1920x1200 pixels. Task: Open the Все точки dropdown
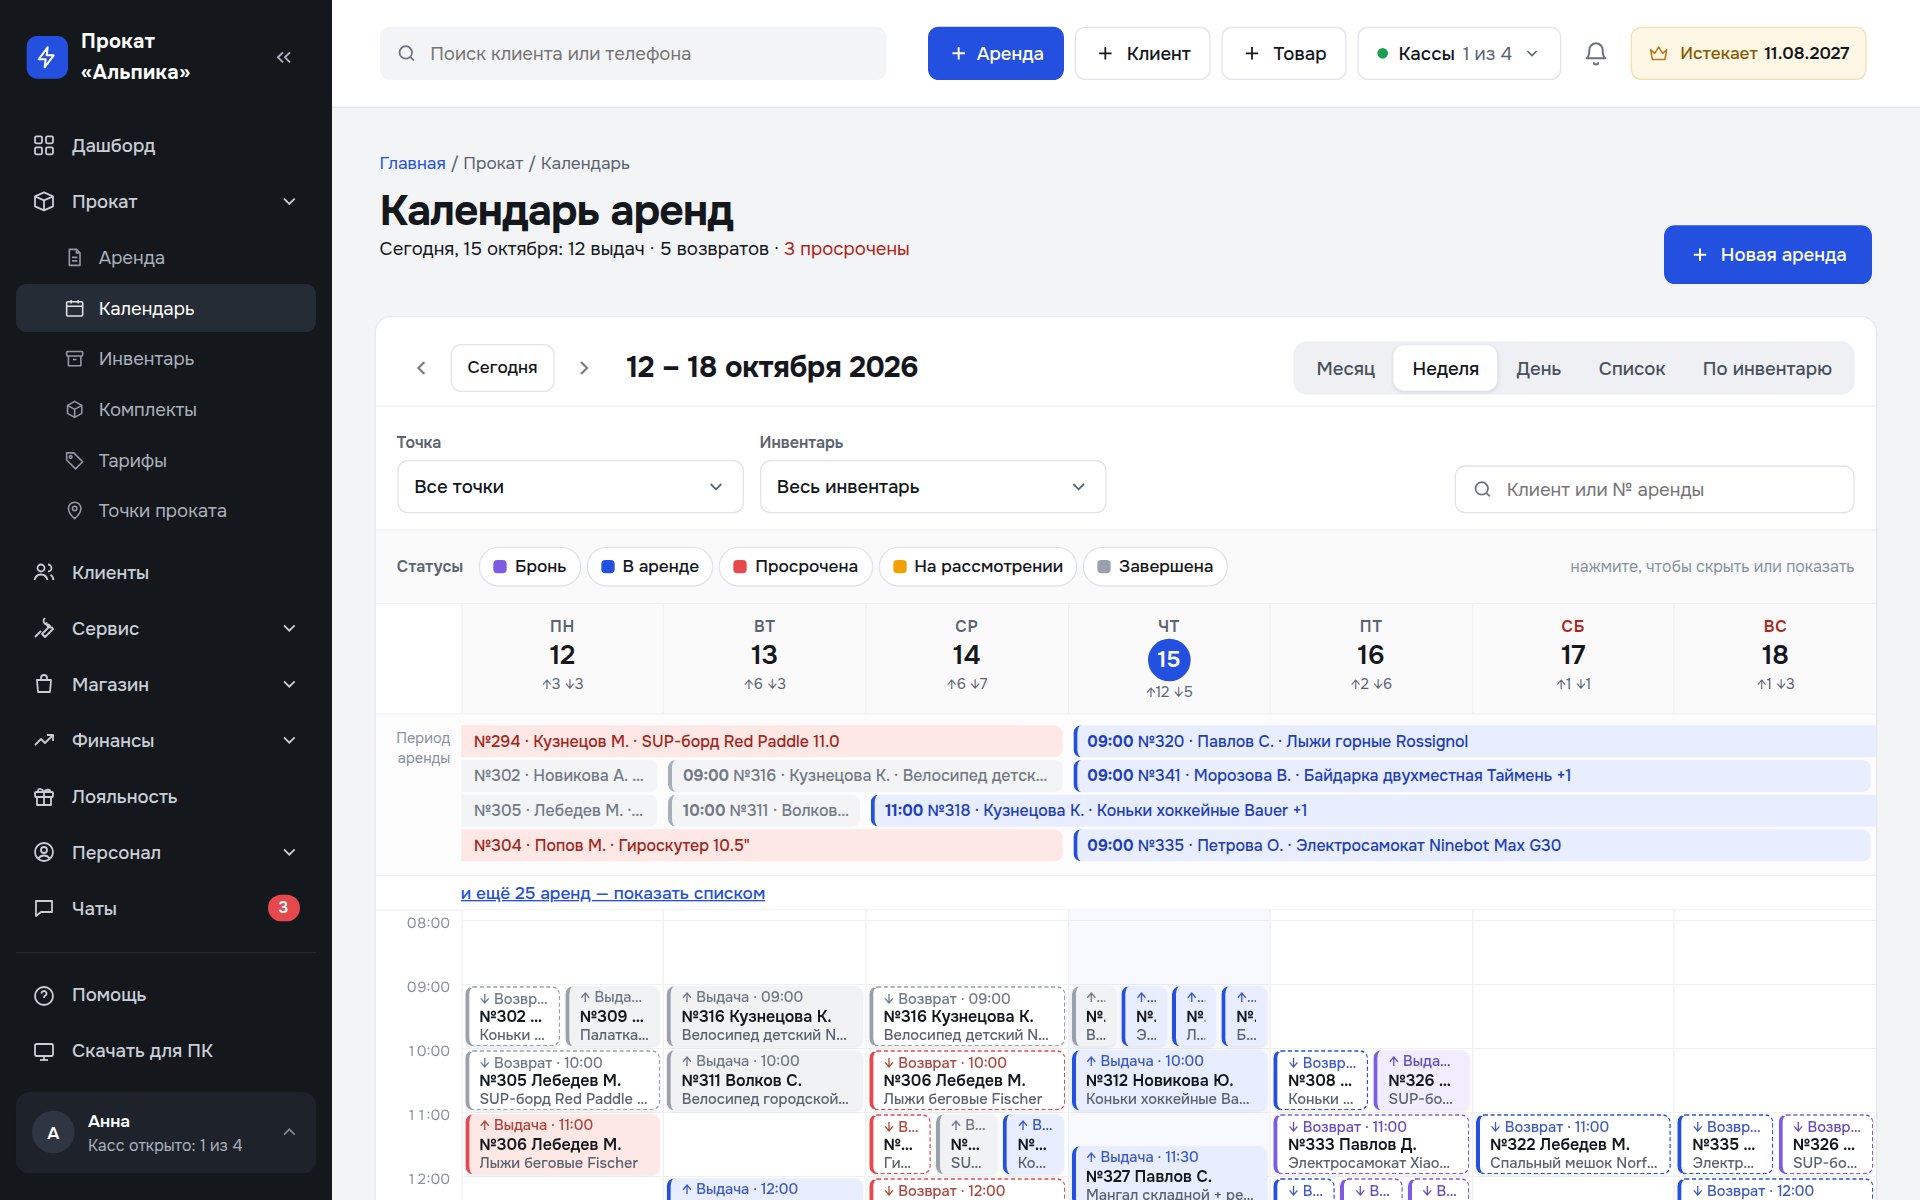(x=570, y=487)
